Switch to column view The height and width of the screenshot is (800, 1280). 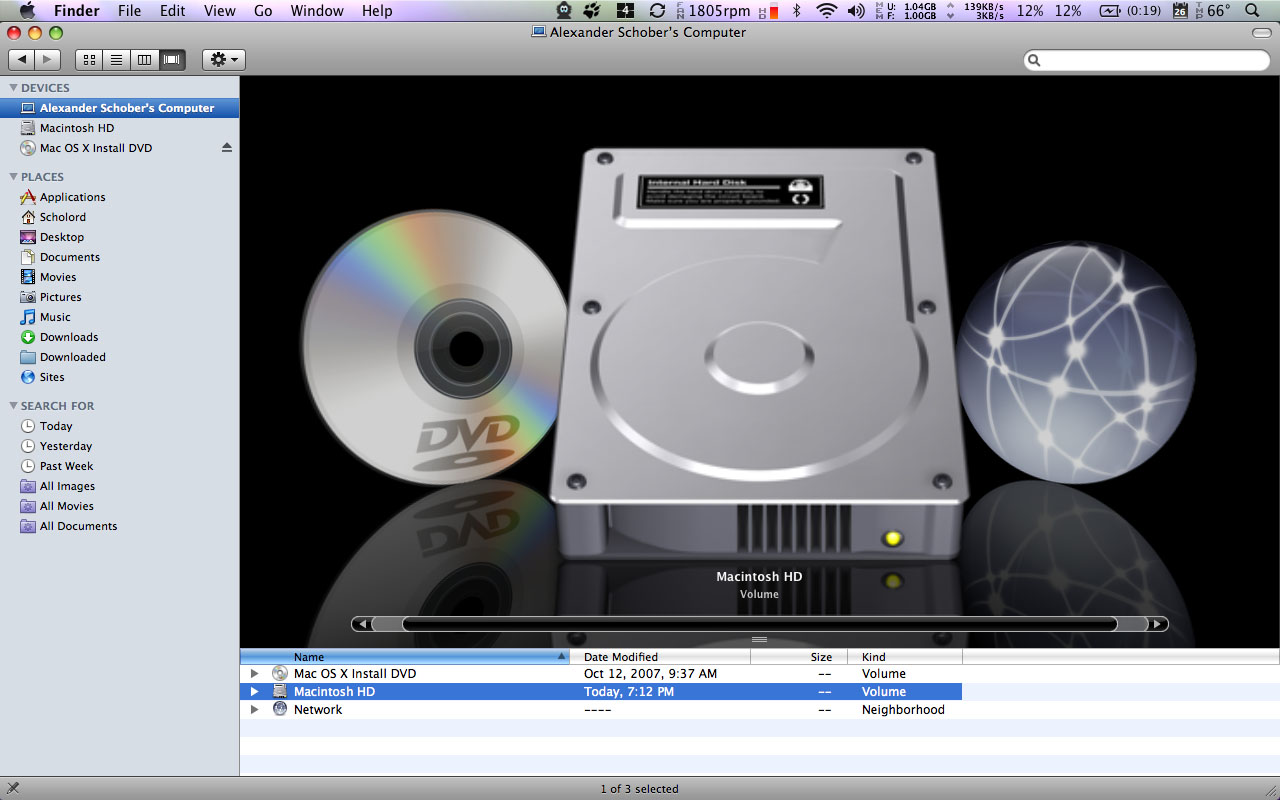145,60
